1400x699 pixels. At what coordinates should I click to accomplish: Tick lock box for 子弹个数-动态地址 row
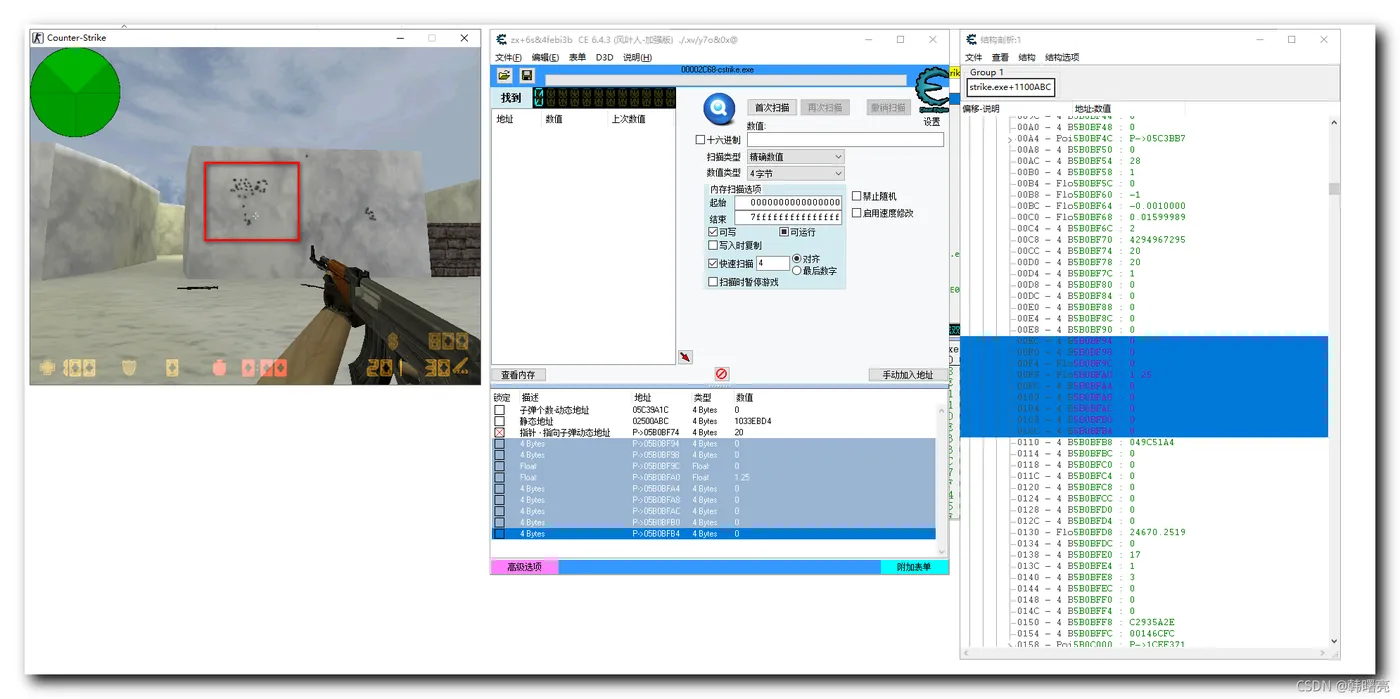(x=500, y=410)
